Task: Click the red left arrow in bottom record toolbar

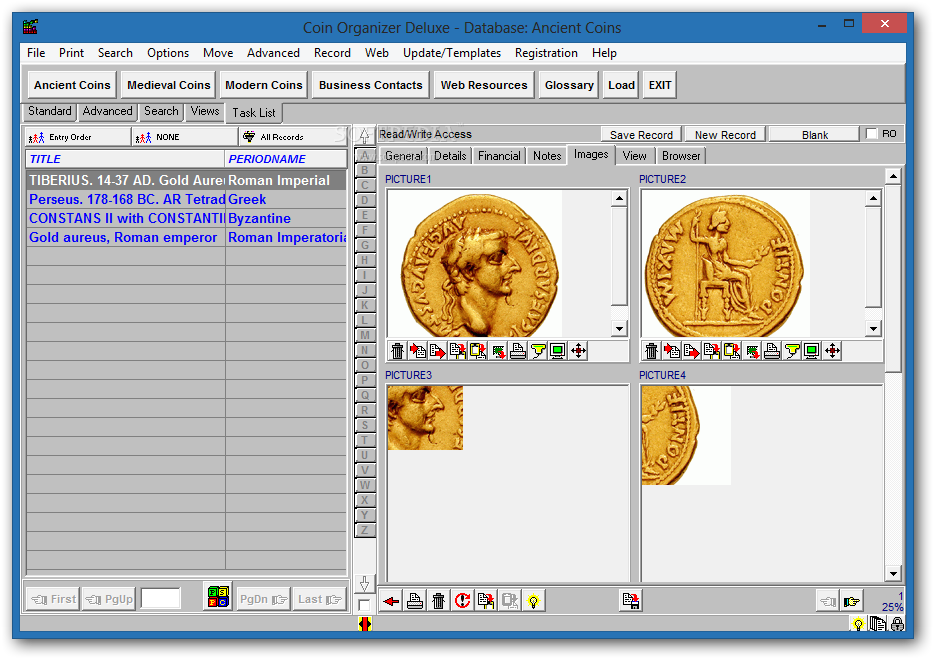Action: coord(391,601)
